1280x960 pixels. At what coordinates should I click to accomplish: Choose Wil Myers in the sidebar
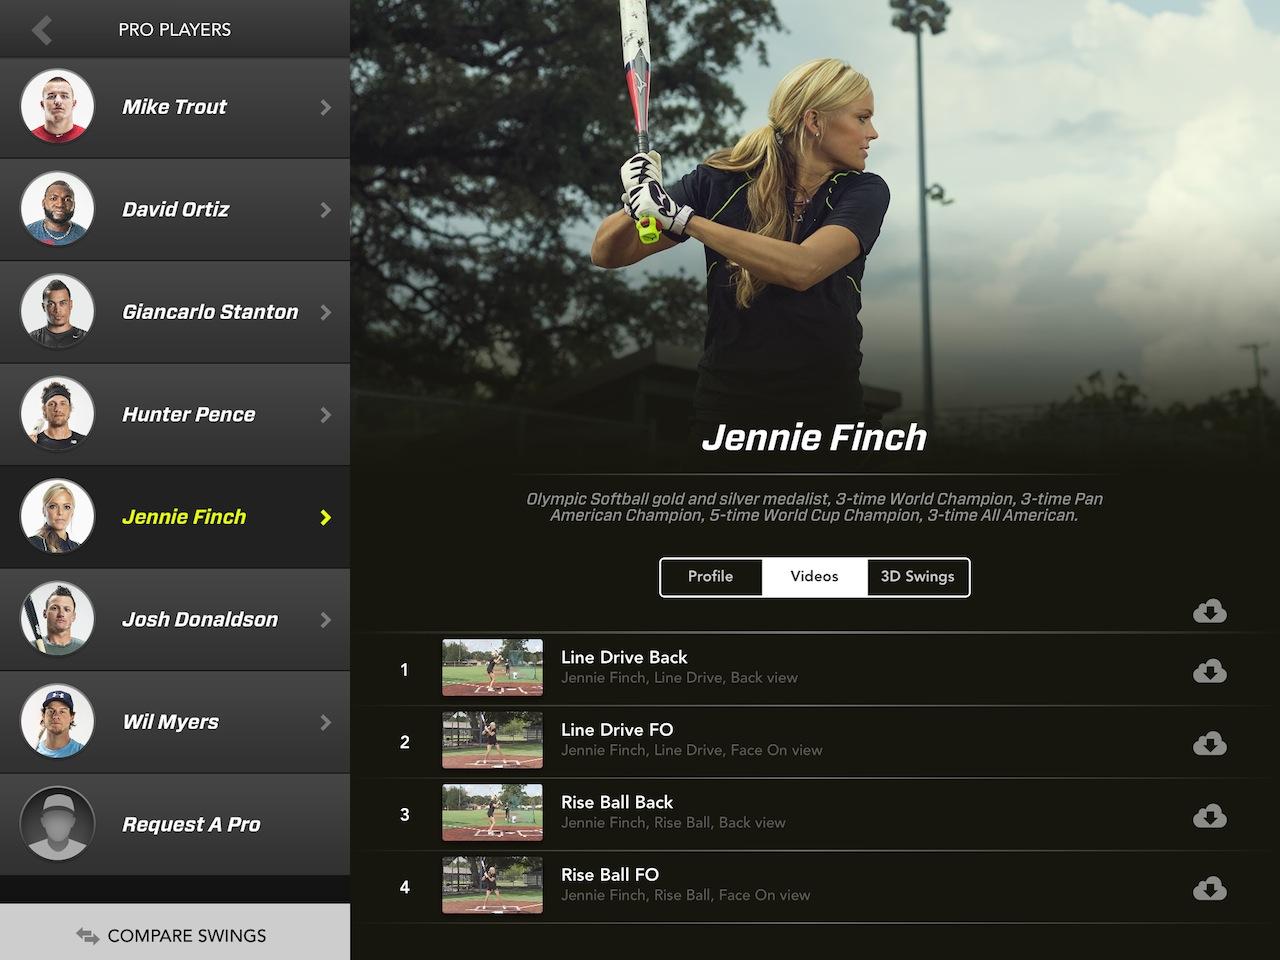click(x=170, y=722)
